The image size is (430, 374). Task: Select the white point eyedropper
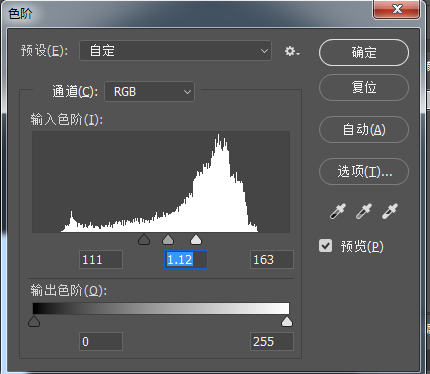pyautogui.click(x=390, y=211)
